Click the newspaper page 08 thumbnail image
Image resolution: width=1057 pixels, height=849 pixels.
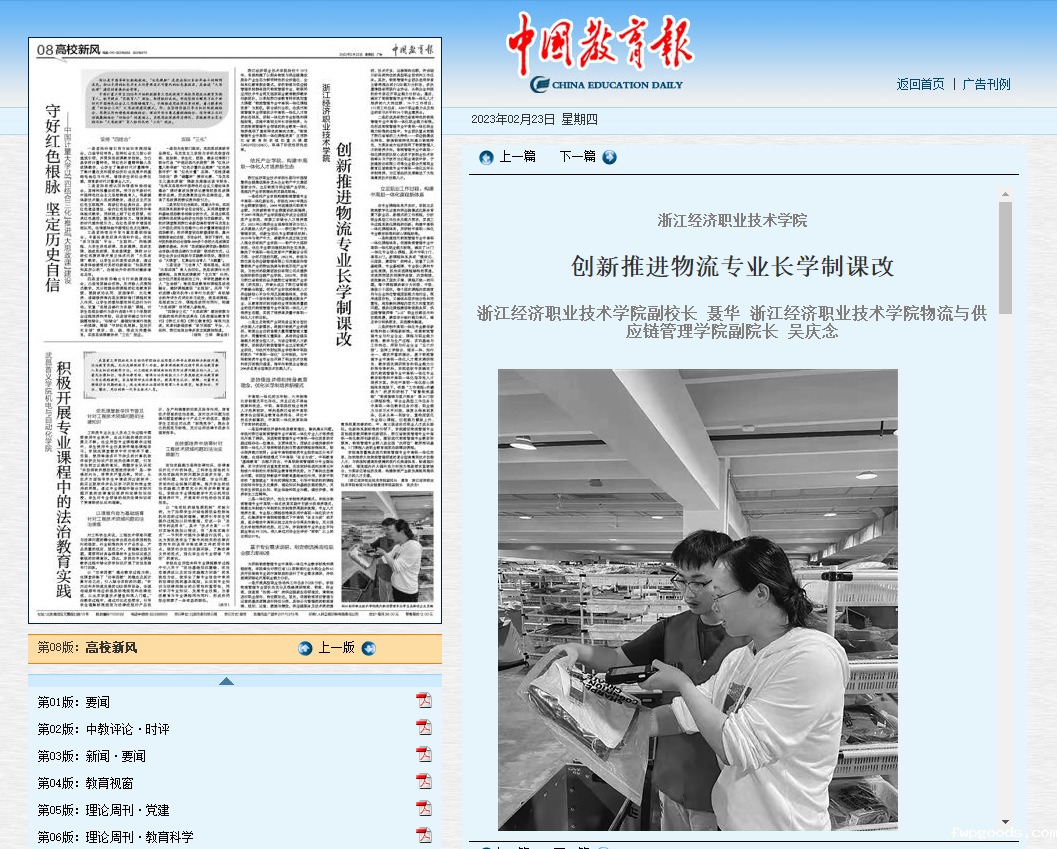(x=235, y=330)
